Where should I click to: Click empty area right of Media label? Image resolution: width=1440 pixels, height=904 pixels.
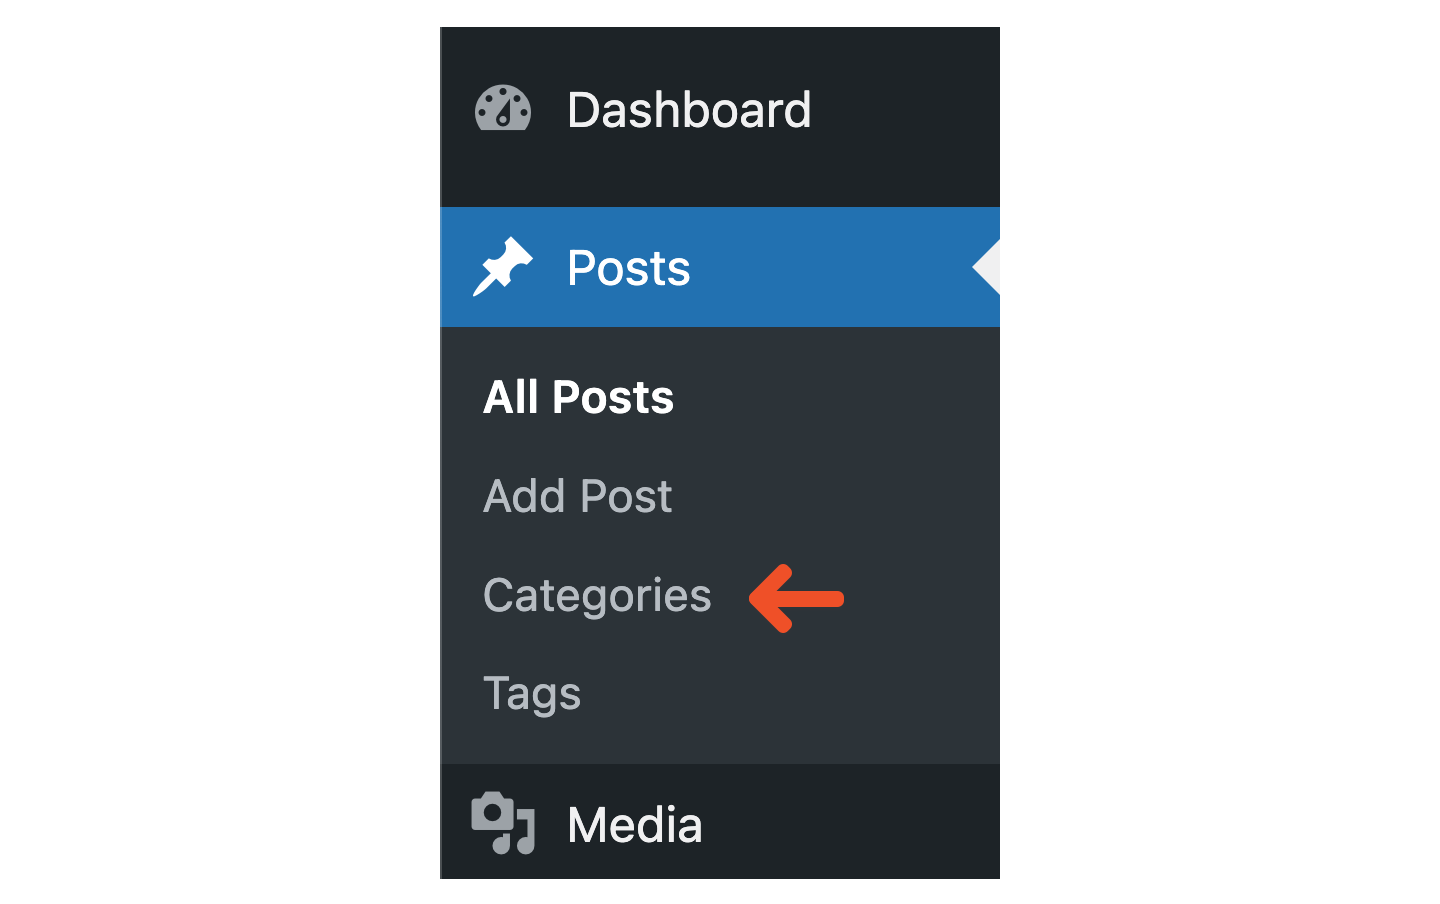[x=850, y=825]
